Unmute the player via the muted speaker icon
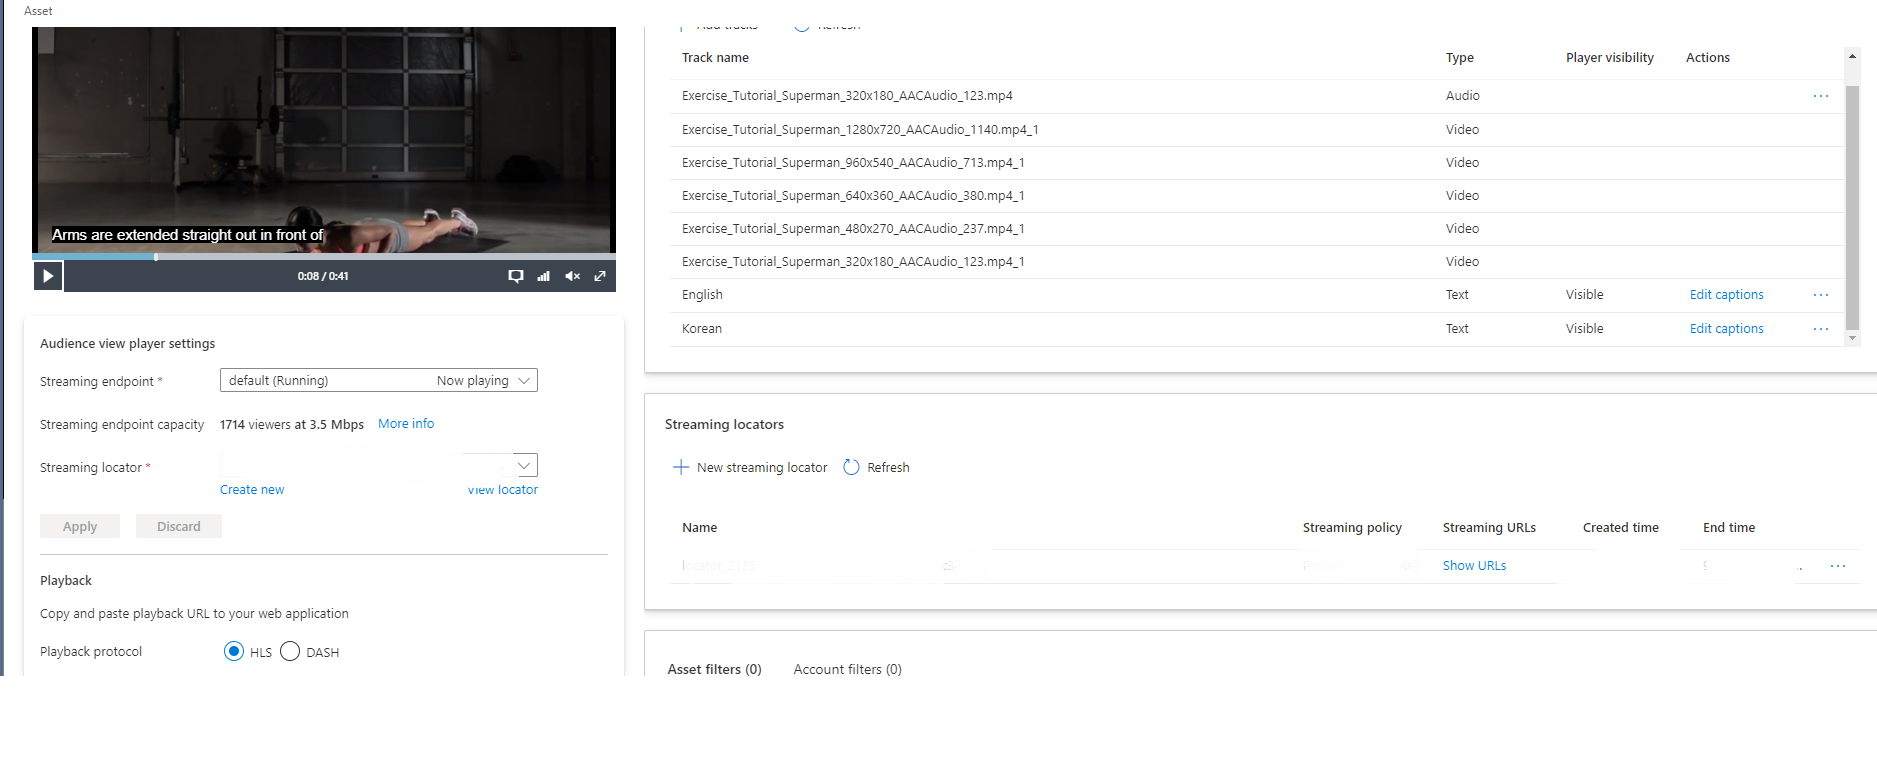 pyautogui.click(x=572, y=276)
